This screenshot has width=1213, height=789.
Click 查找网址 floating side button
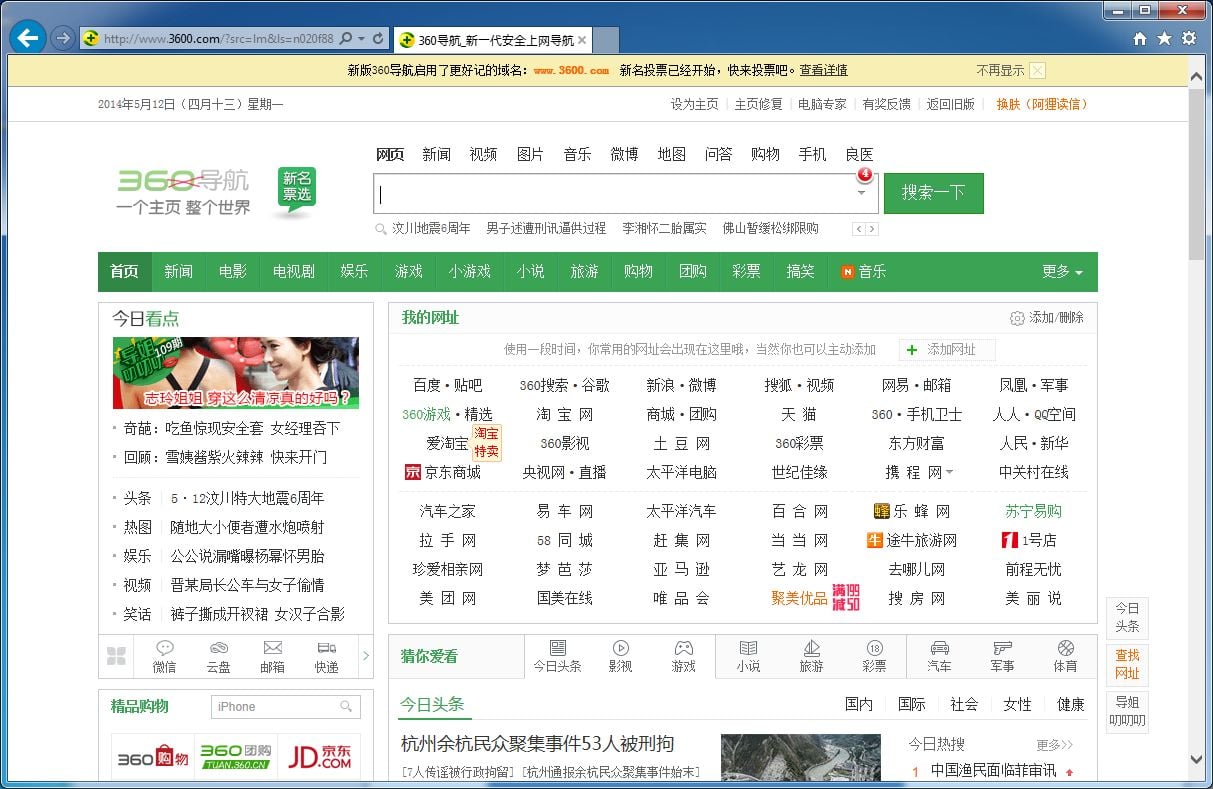coord(1127,664)
